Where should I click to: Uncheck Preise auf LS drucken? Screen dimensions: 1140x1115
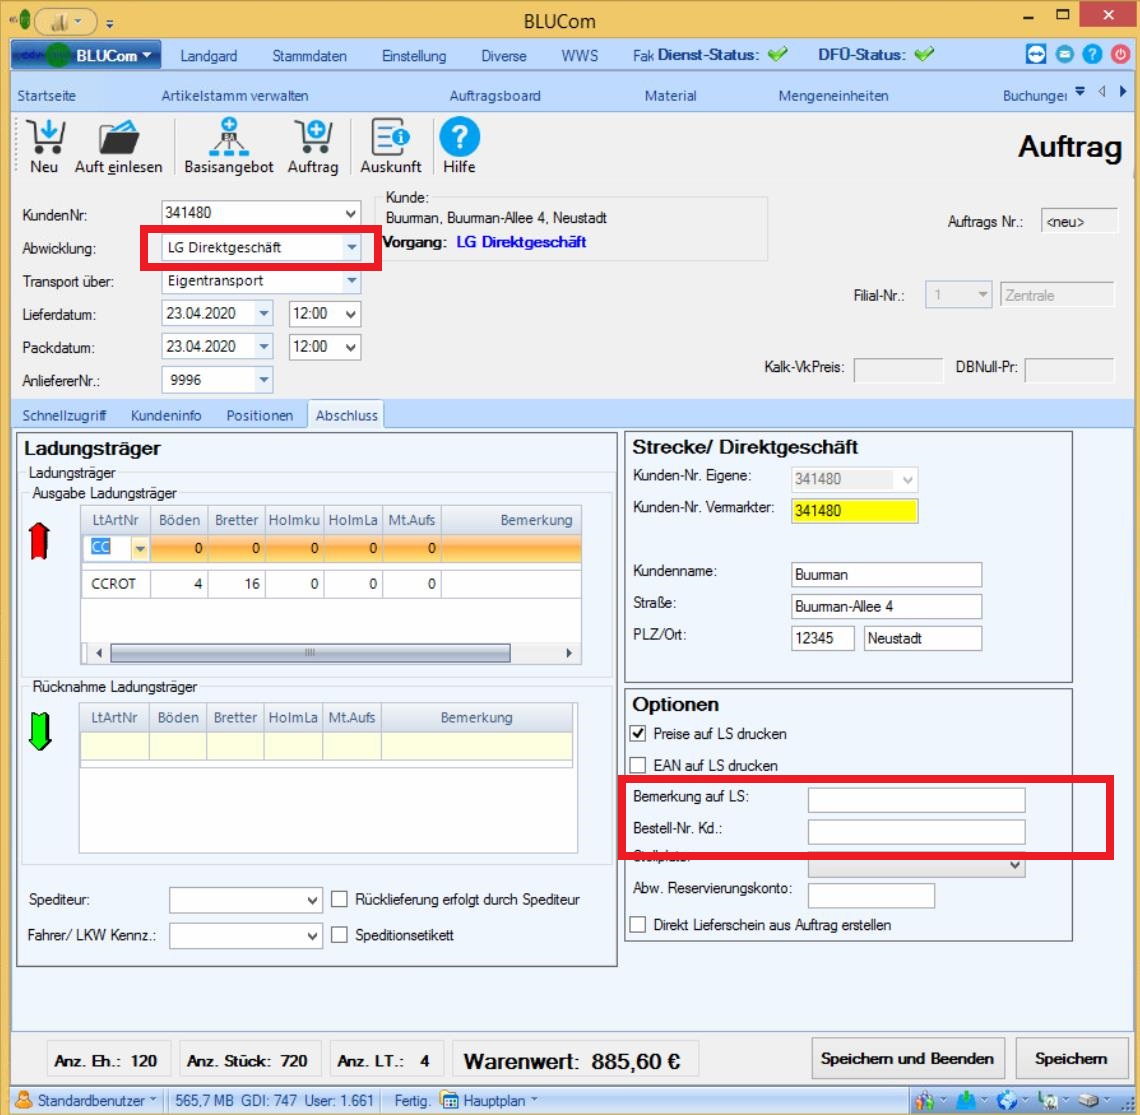click(x=638, y=734)
